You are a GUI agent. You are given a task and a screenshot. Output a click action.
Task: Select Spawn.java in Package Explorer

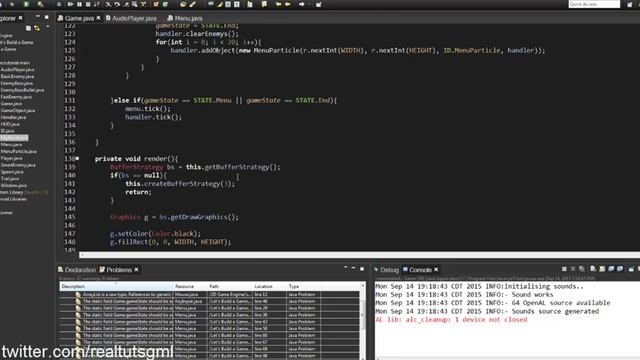(12, 171)
